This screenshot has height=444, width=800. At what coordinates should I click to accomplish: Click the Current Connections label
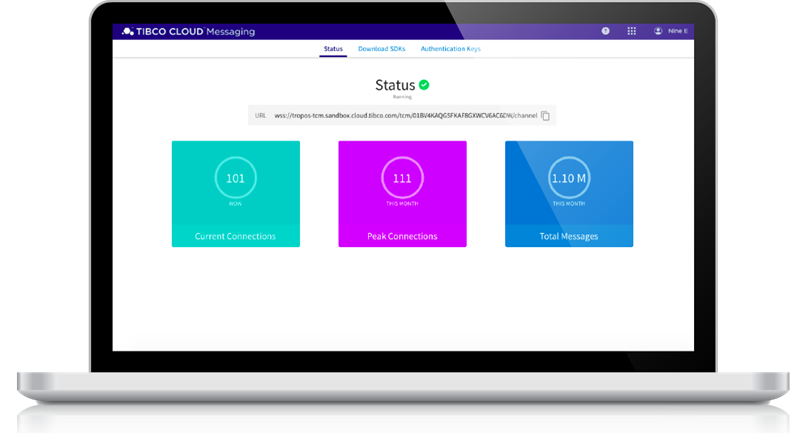click(235, 236)
